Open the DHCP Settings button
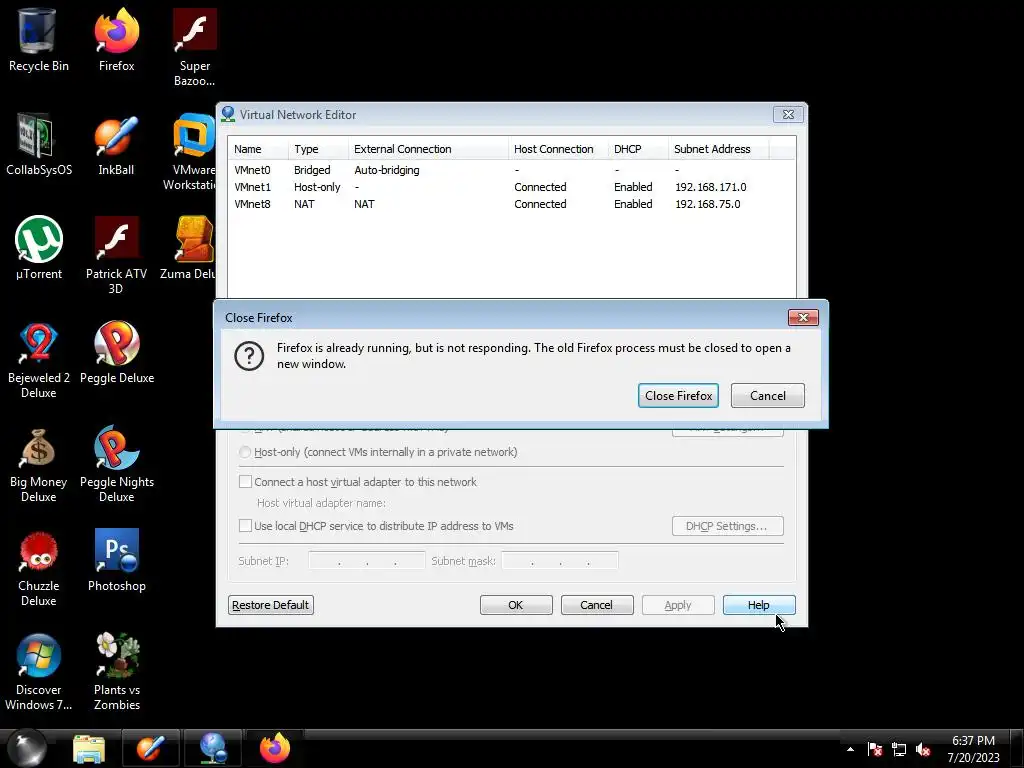This screenshot has height=768, width=1024. 728,526
